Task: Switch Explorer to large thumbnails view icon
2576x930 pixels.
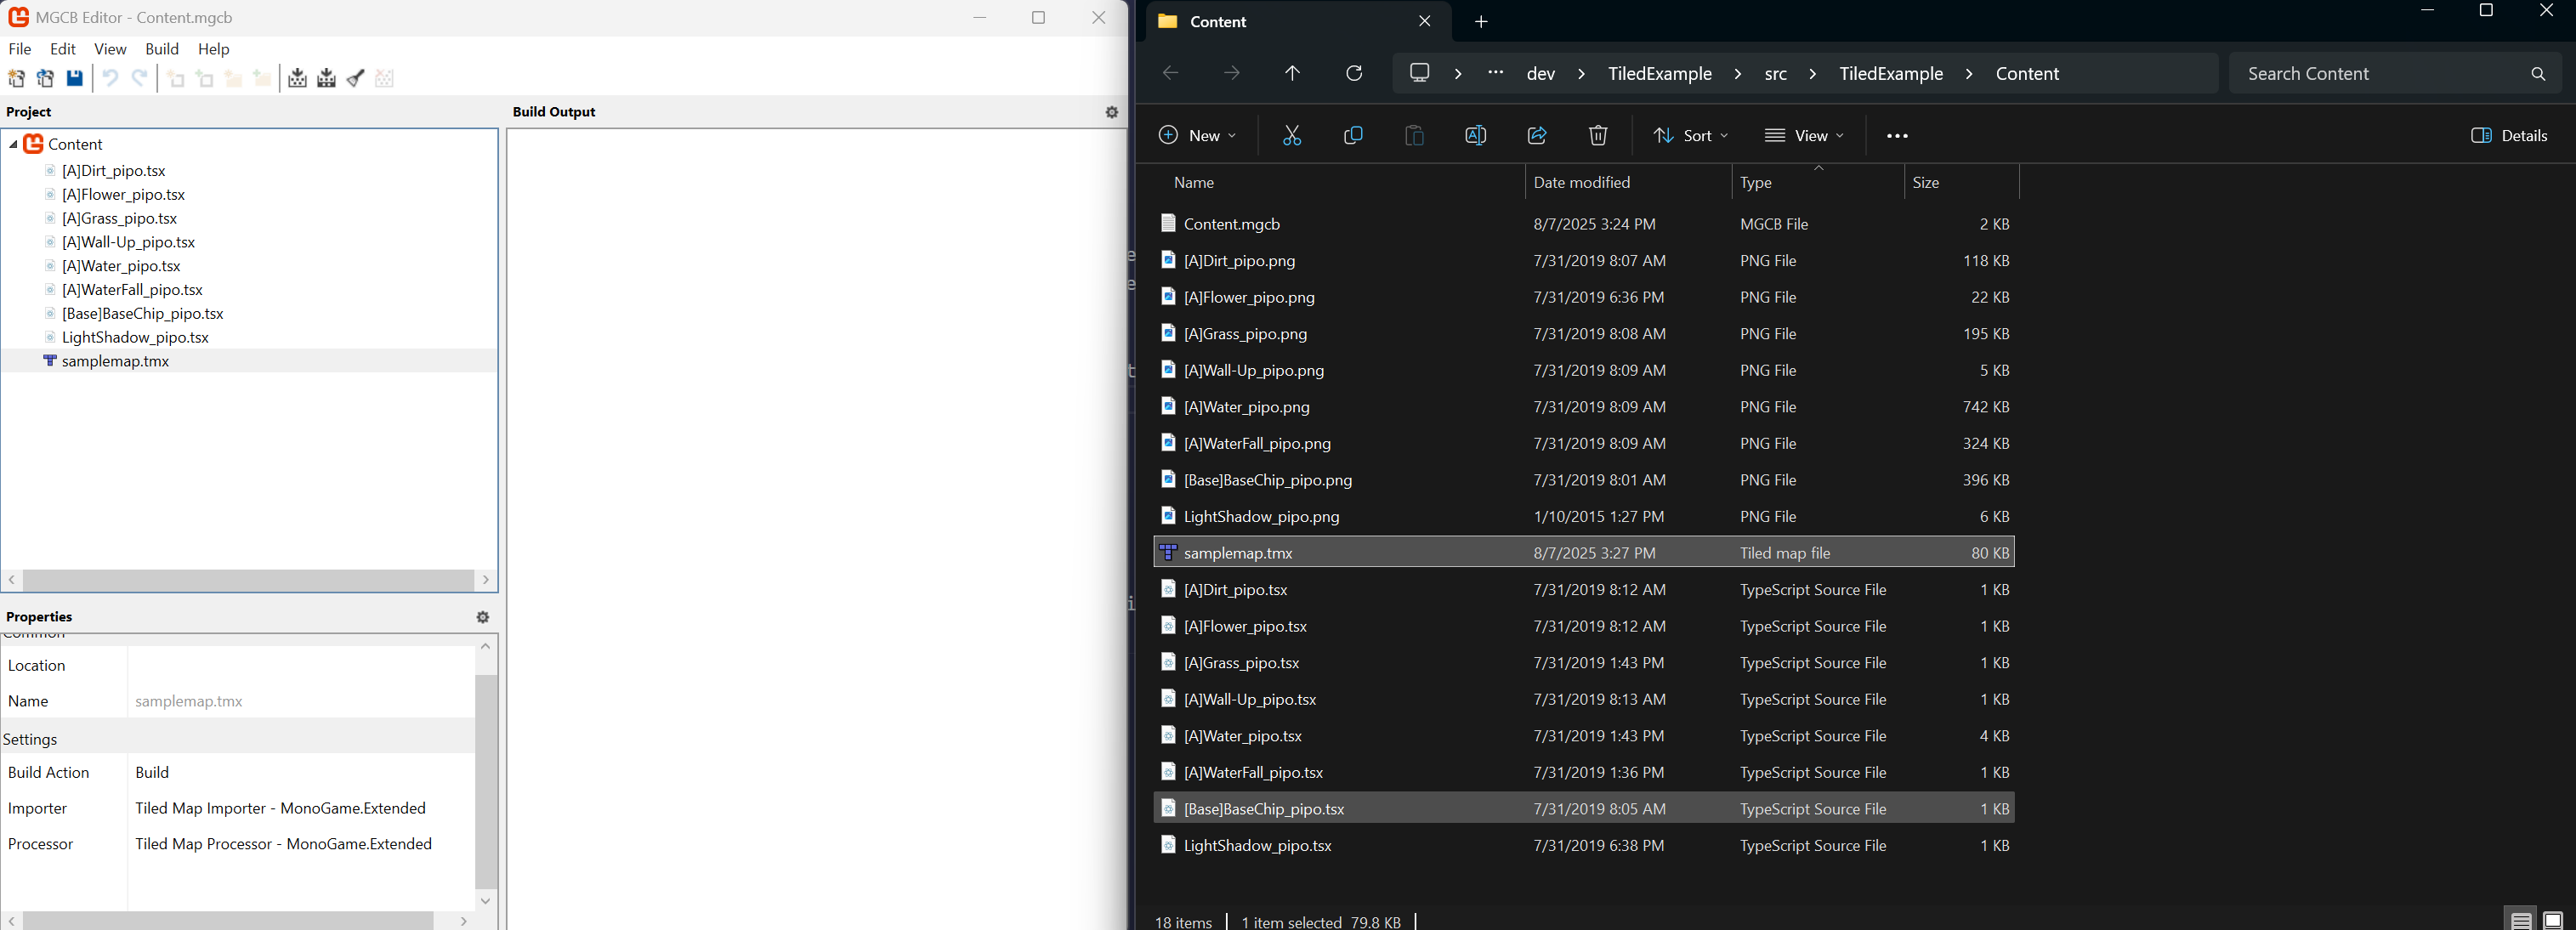Action: coord(2553,920)
